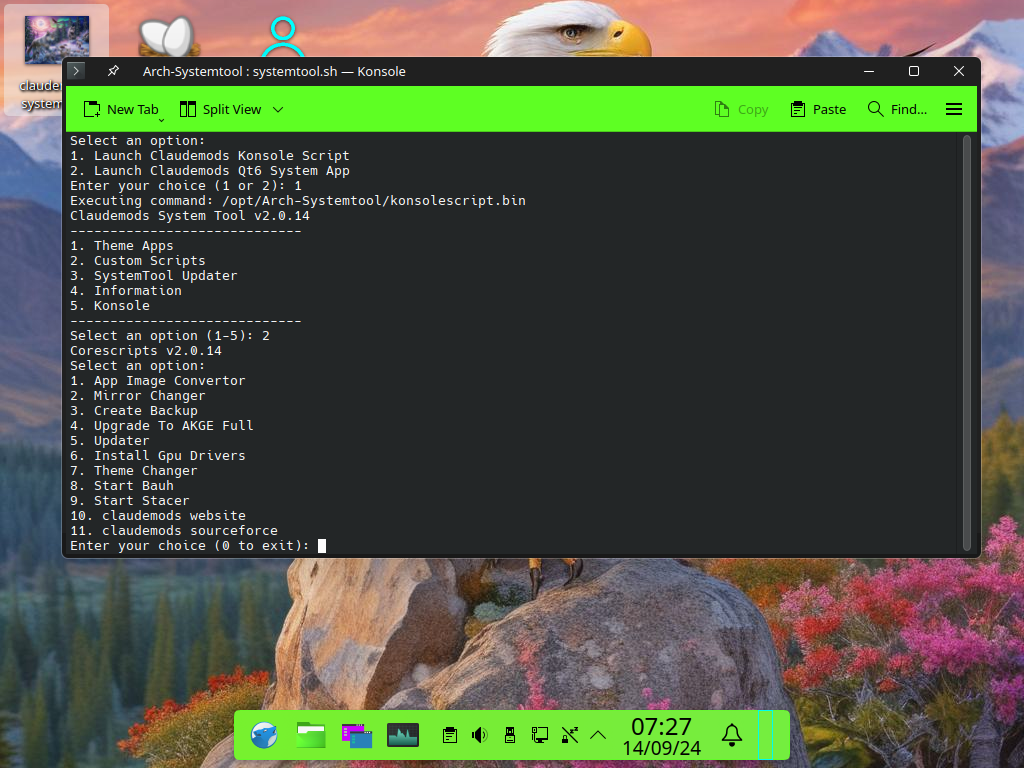Viewport: 1024px width, 768px height.
Task: Click the Split View button
Action: point(220,110)
